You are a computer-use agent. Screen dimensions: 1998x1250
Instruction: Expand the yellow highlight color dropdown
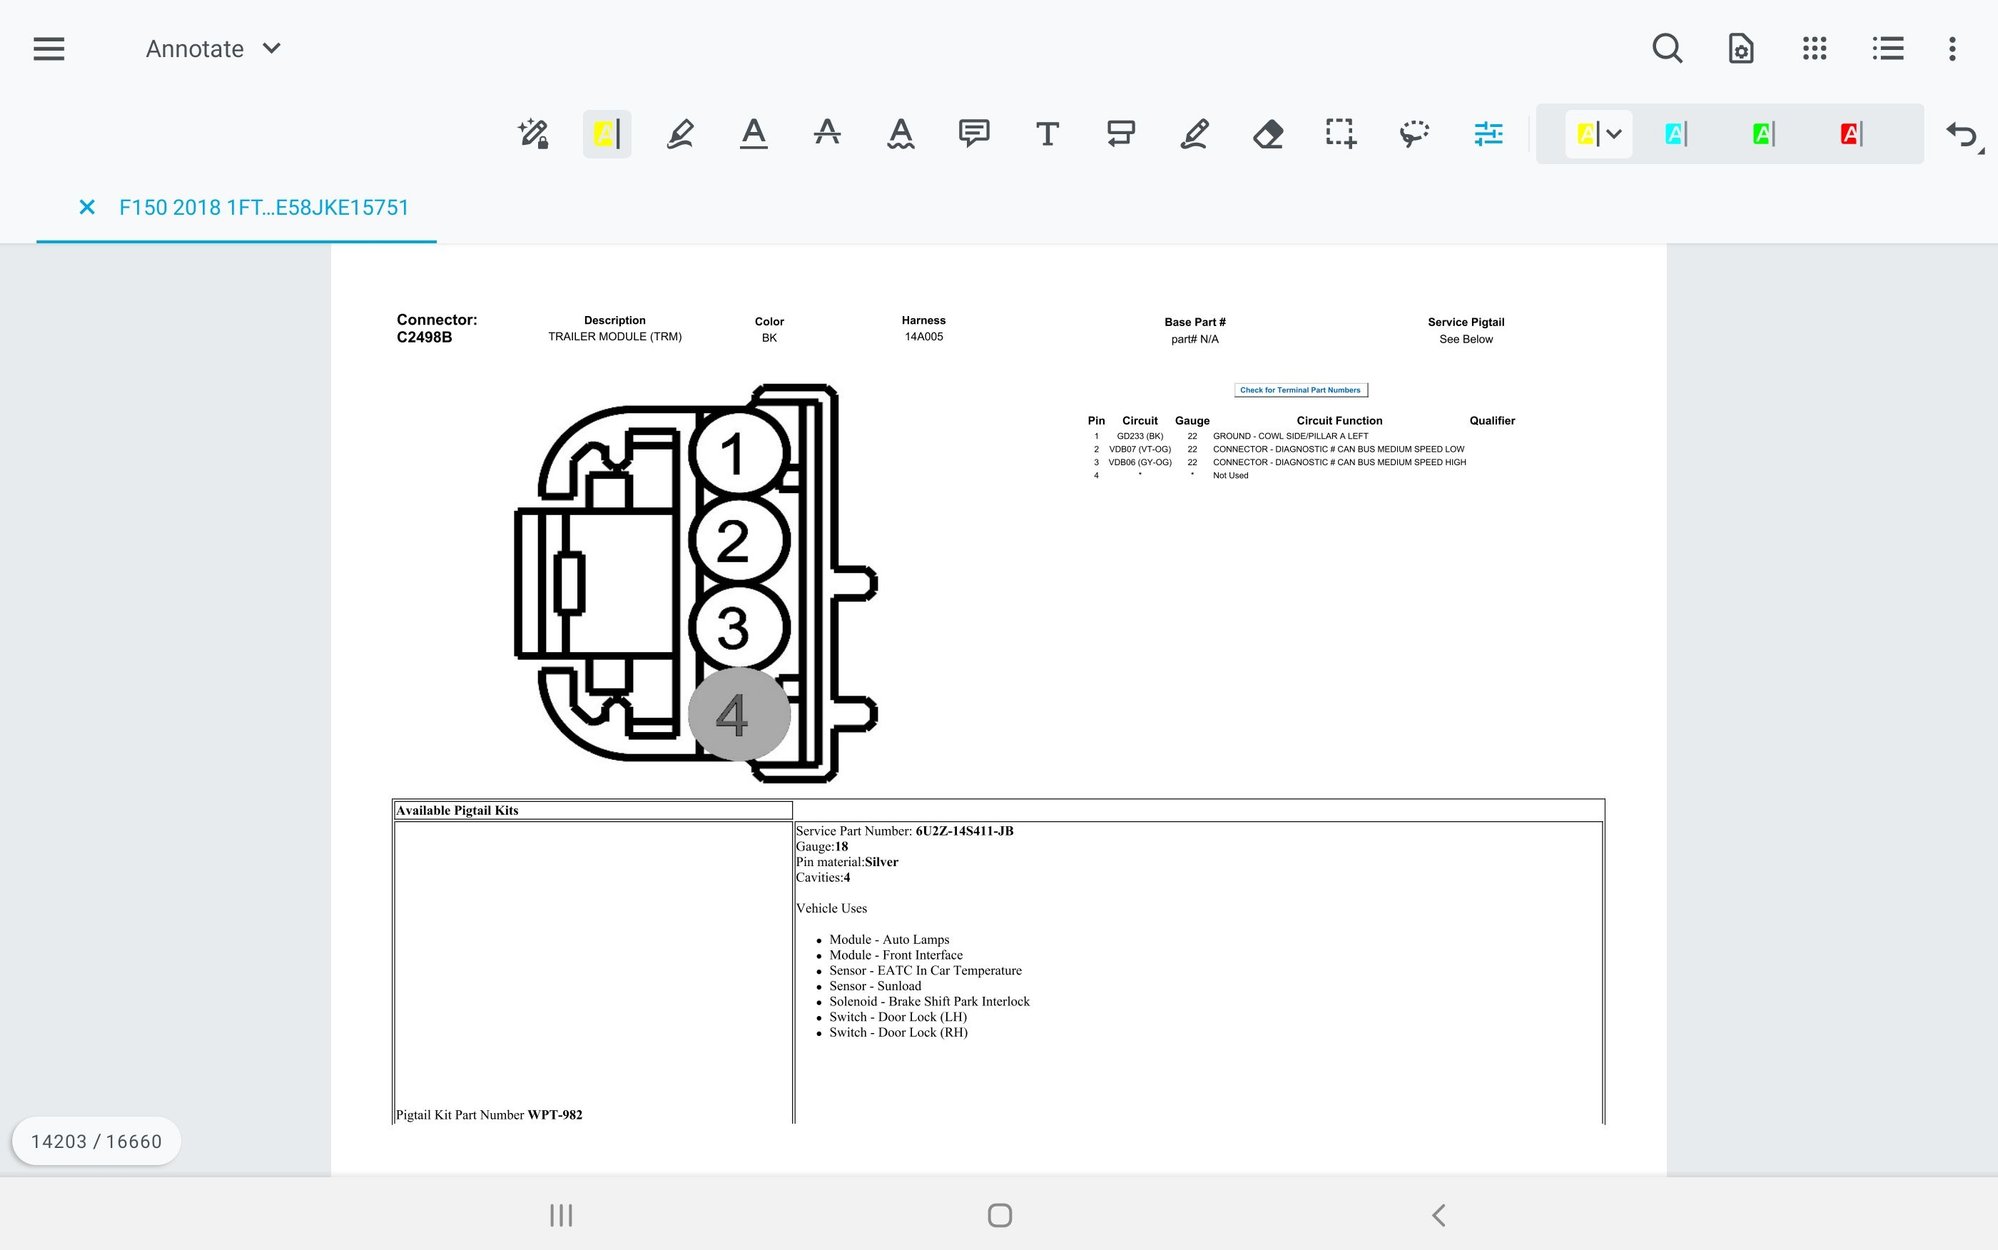coord(1614,133)
